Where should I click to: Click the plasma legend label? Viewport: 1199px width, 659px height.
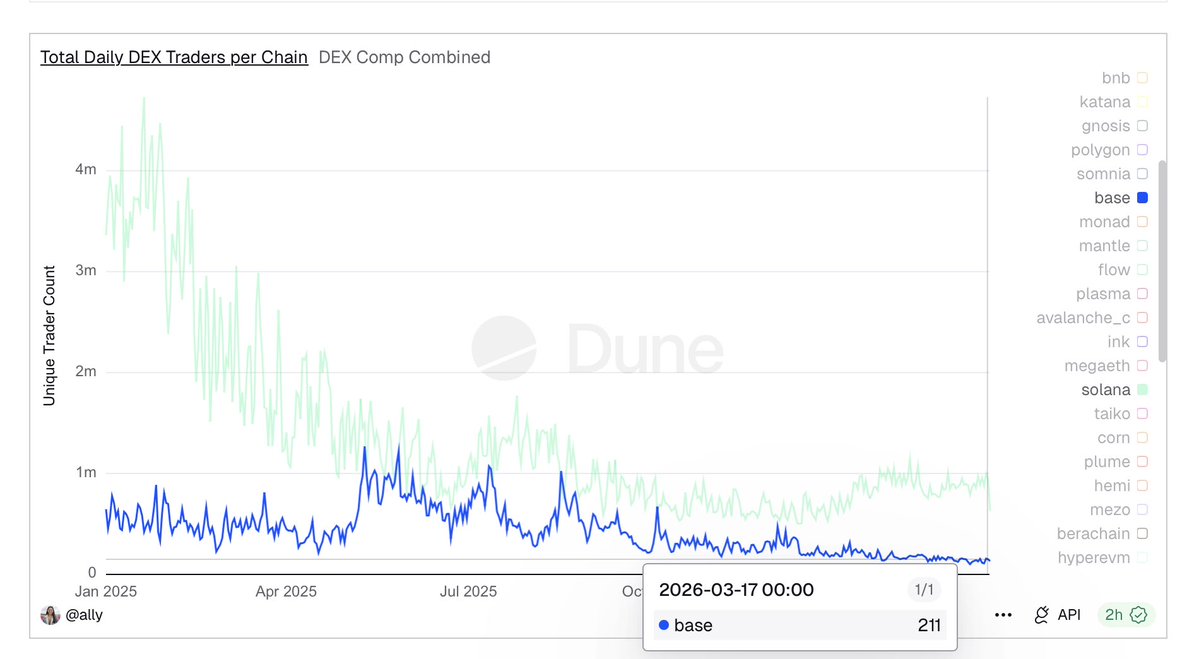point(1103,294)
